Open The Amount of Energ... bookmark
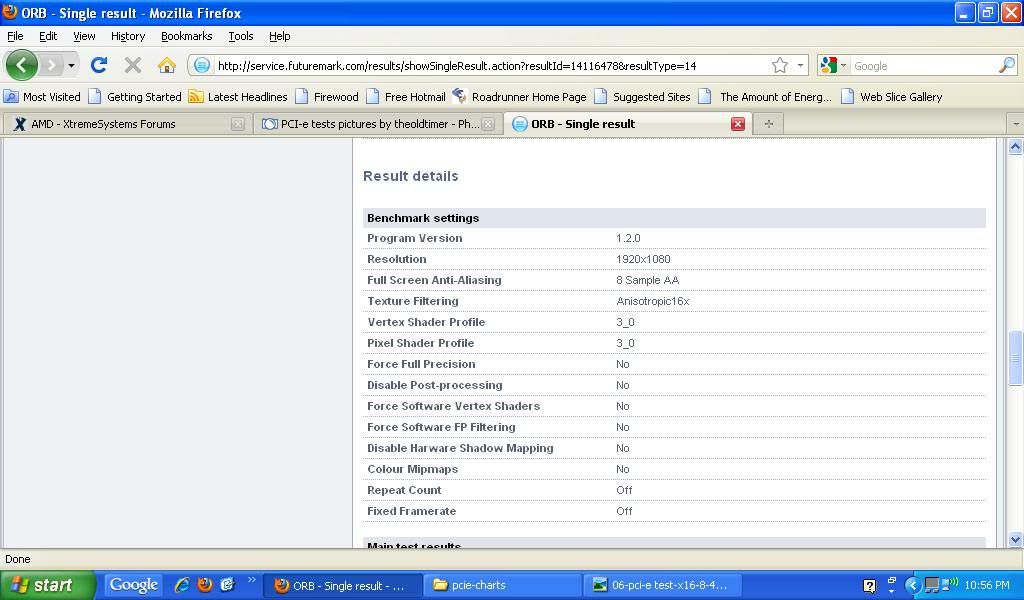The height and width of the screenshot is (600, 1024). coord(765,97)
